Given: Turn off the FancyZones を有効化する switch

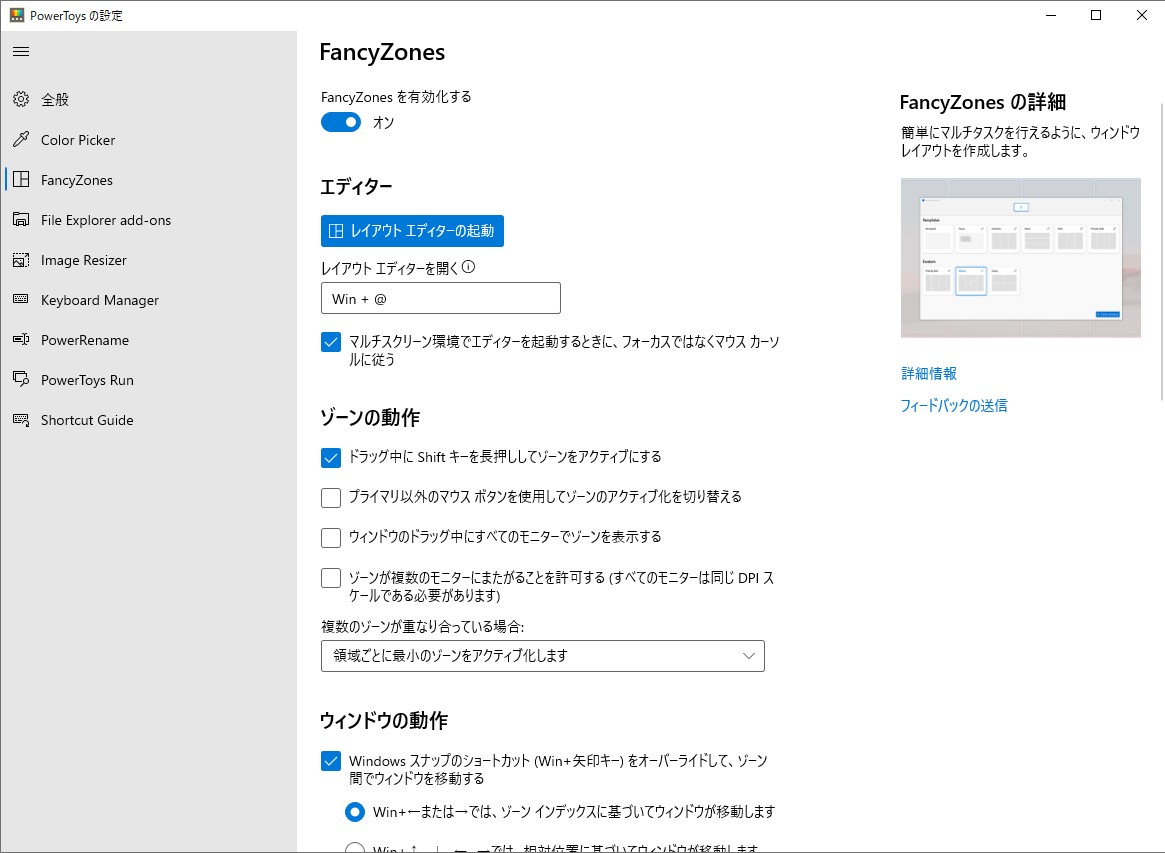Looking at the screenshot, I should coord(340,122).
